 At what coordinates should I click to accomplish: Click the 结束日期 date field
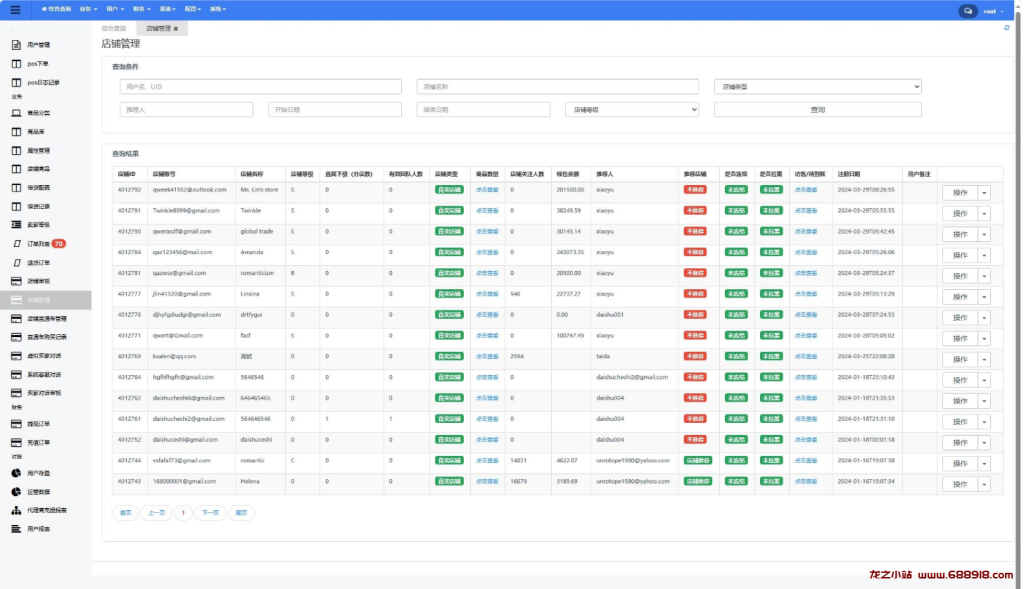coord(483,110)
